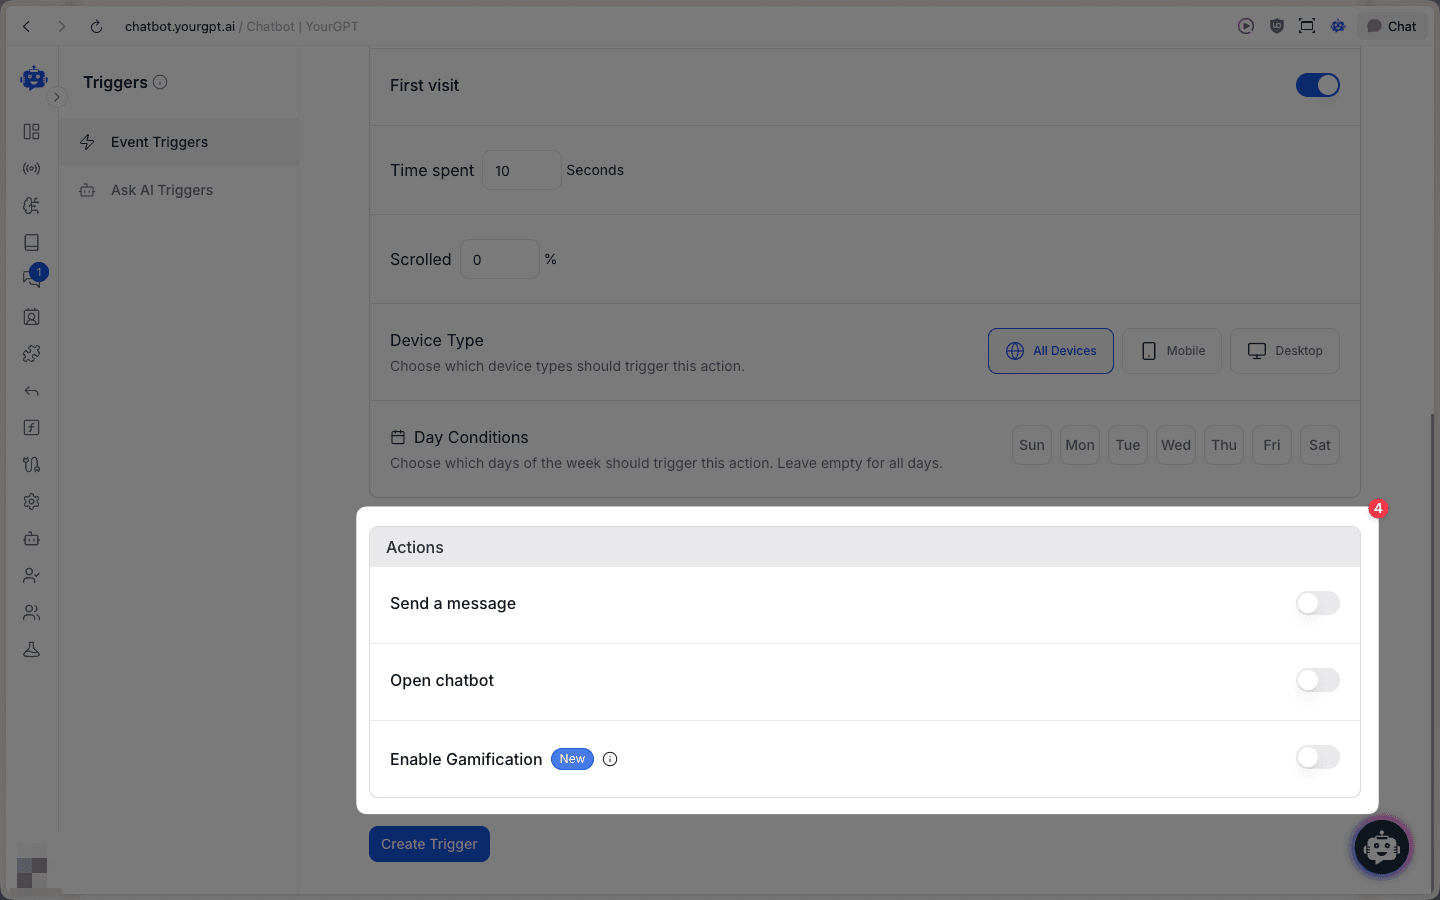
Task: Enable the Send a message toggle
Action: click(1317, 603)
